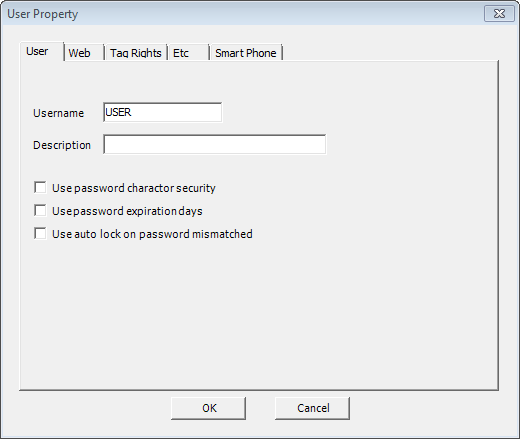Image resolution: width=520 pixels, height=439 pixels.
Task: Close the User Property window
Action: click(x=499, y=14)
